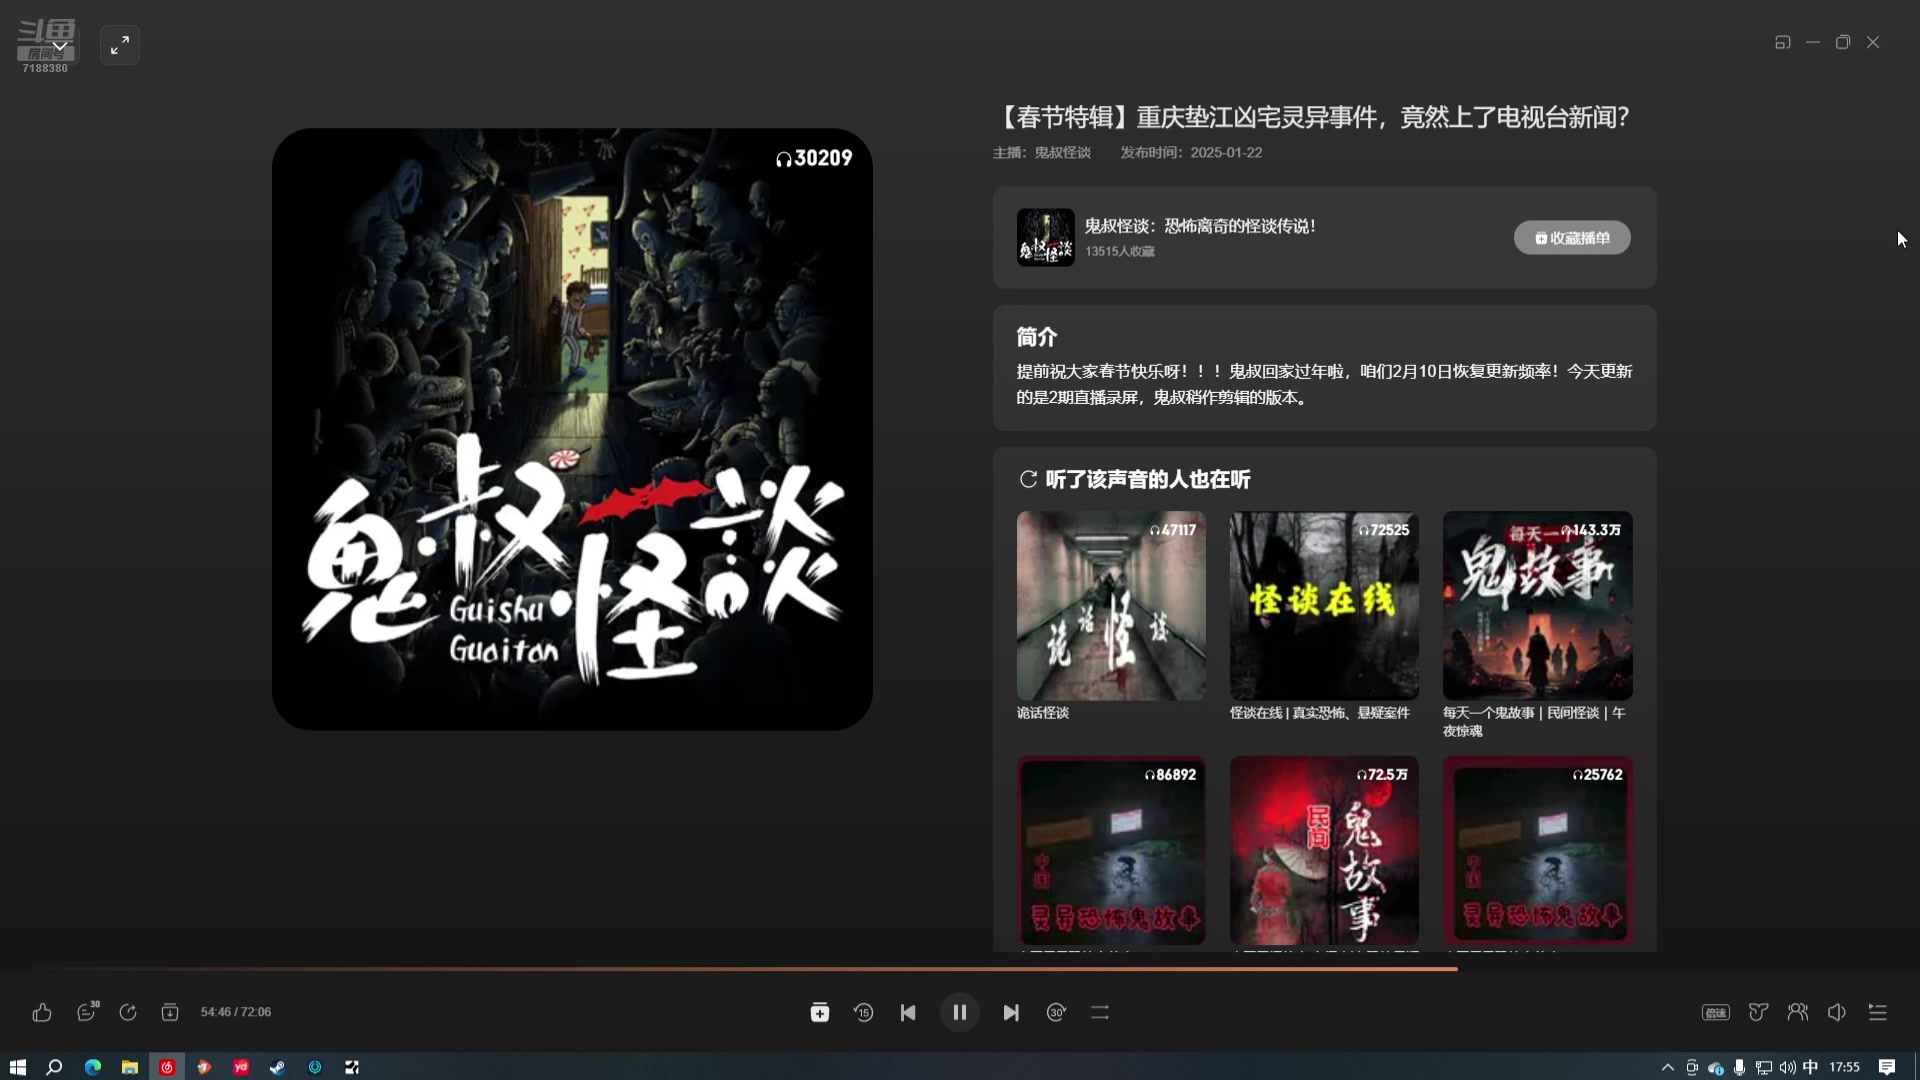The image size is (1920, 1080).
Task: Click 怪谈在线 | 真实恐怖、悬疑案件 title
Action: click(1320, 713)
